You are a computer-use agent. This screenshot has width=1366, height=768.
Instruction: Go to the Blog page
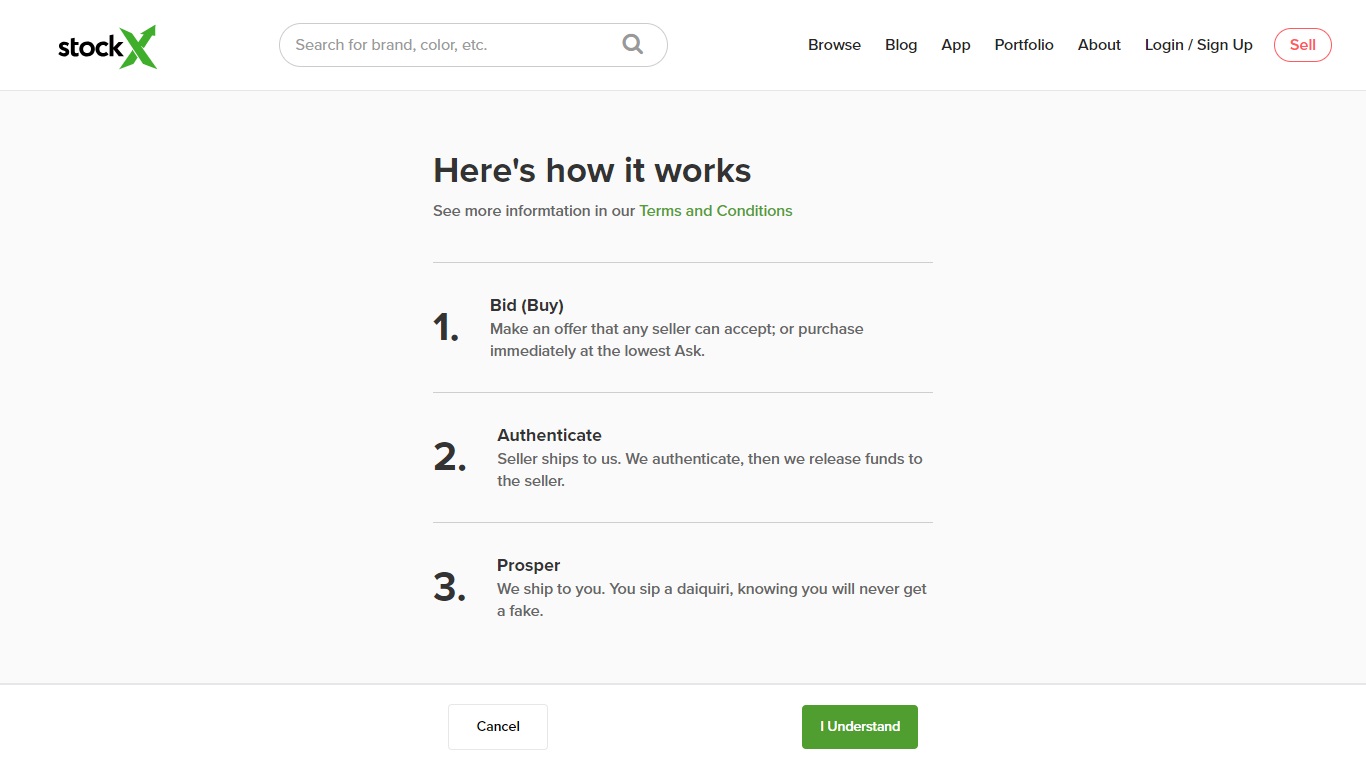[x=900, y=45]
